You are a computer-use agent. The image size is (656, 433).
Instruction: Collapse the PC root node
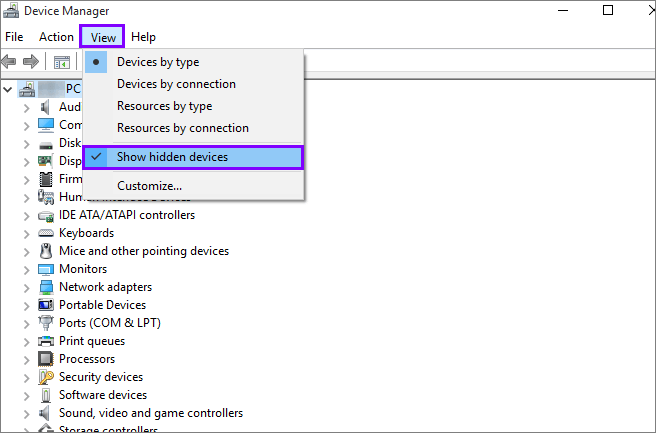coord(8,89)
